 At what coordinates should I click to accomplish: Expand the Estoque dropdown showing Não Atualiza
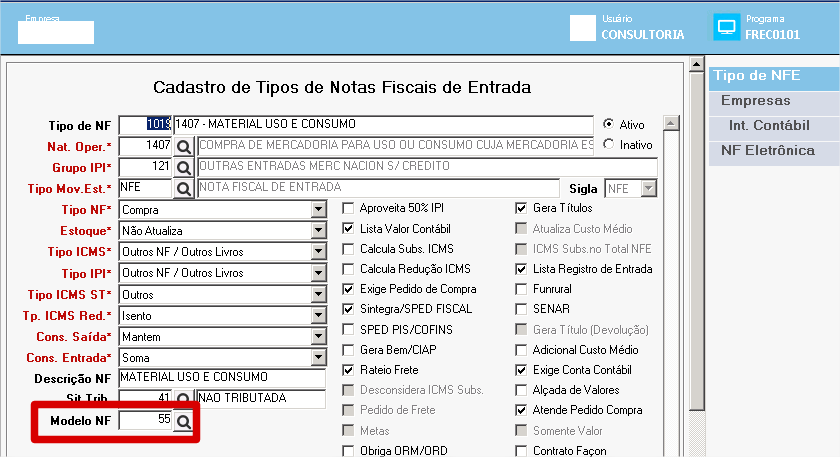click(x=318, y=230)
